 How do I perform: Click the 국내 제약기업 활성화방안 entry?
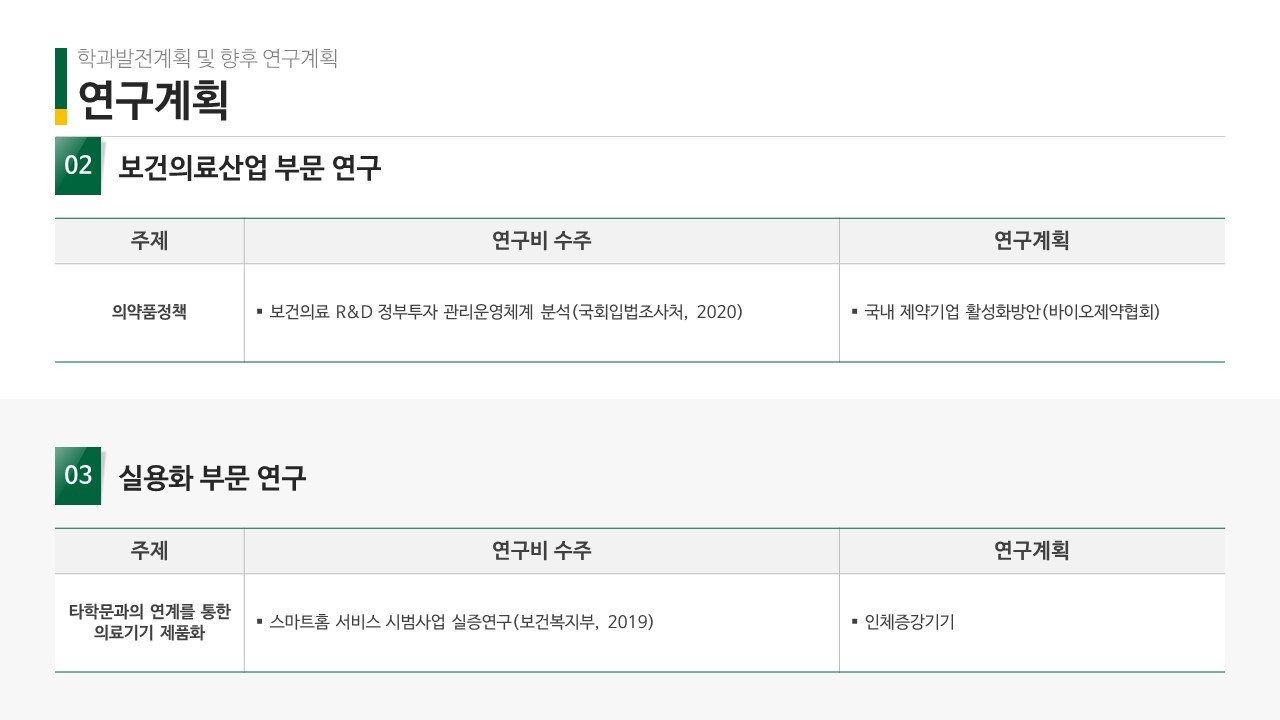(1012, 312)
